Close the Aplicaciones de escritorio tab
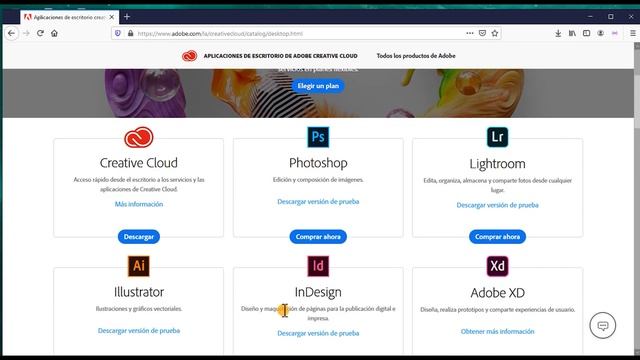This screenshot has width=640, height=360. click(x=111, y=17)
